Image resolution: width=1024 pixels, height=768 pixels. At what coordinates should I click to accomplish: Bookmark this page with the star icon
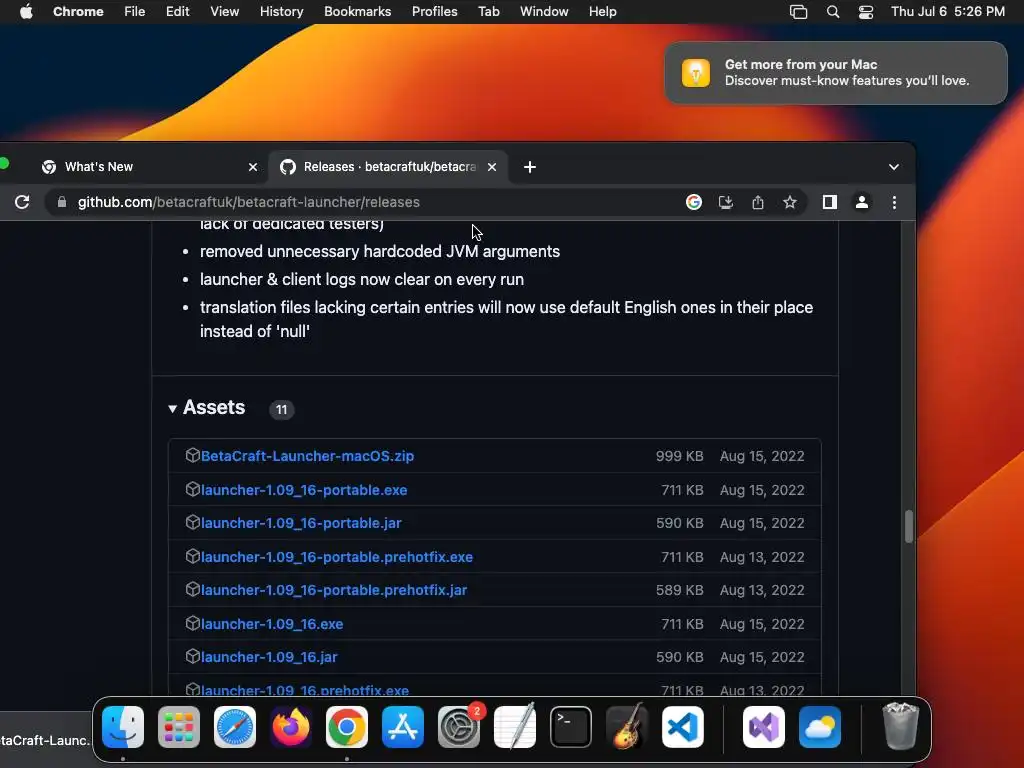pos(790,202)
